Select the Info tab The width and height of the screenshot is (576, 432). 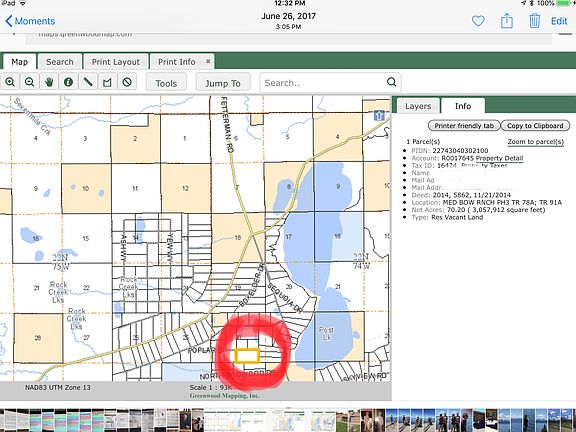[x=463, y=106]
